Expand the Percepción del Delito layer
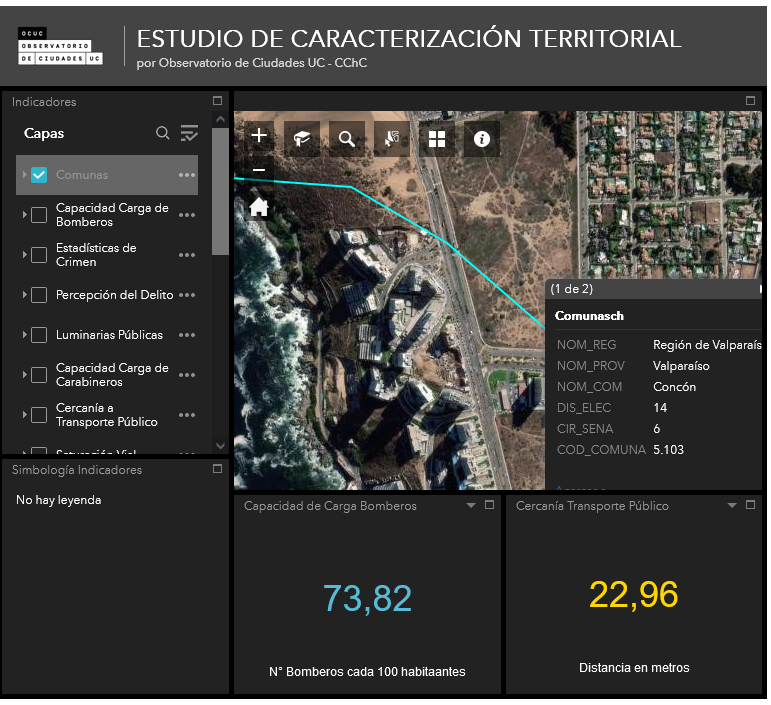771x705 pixels. tap(24, 294)
